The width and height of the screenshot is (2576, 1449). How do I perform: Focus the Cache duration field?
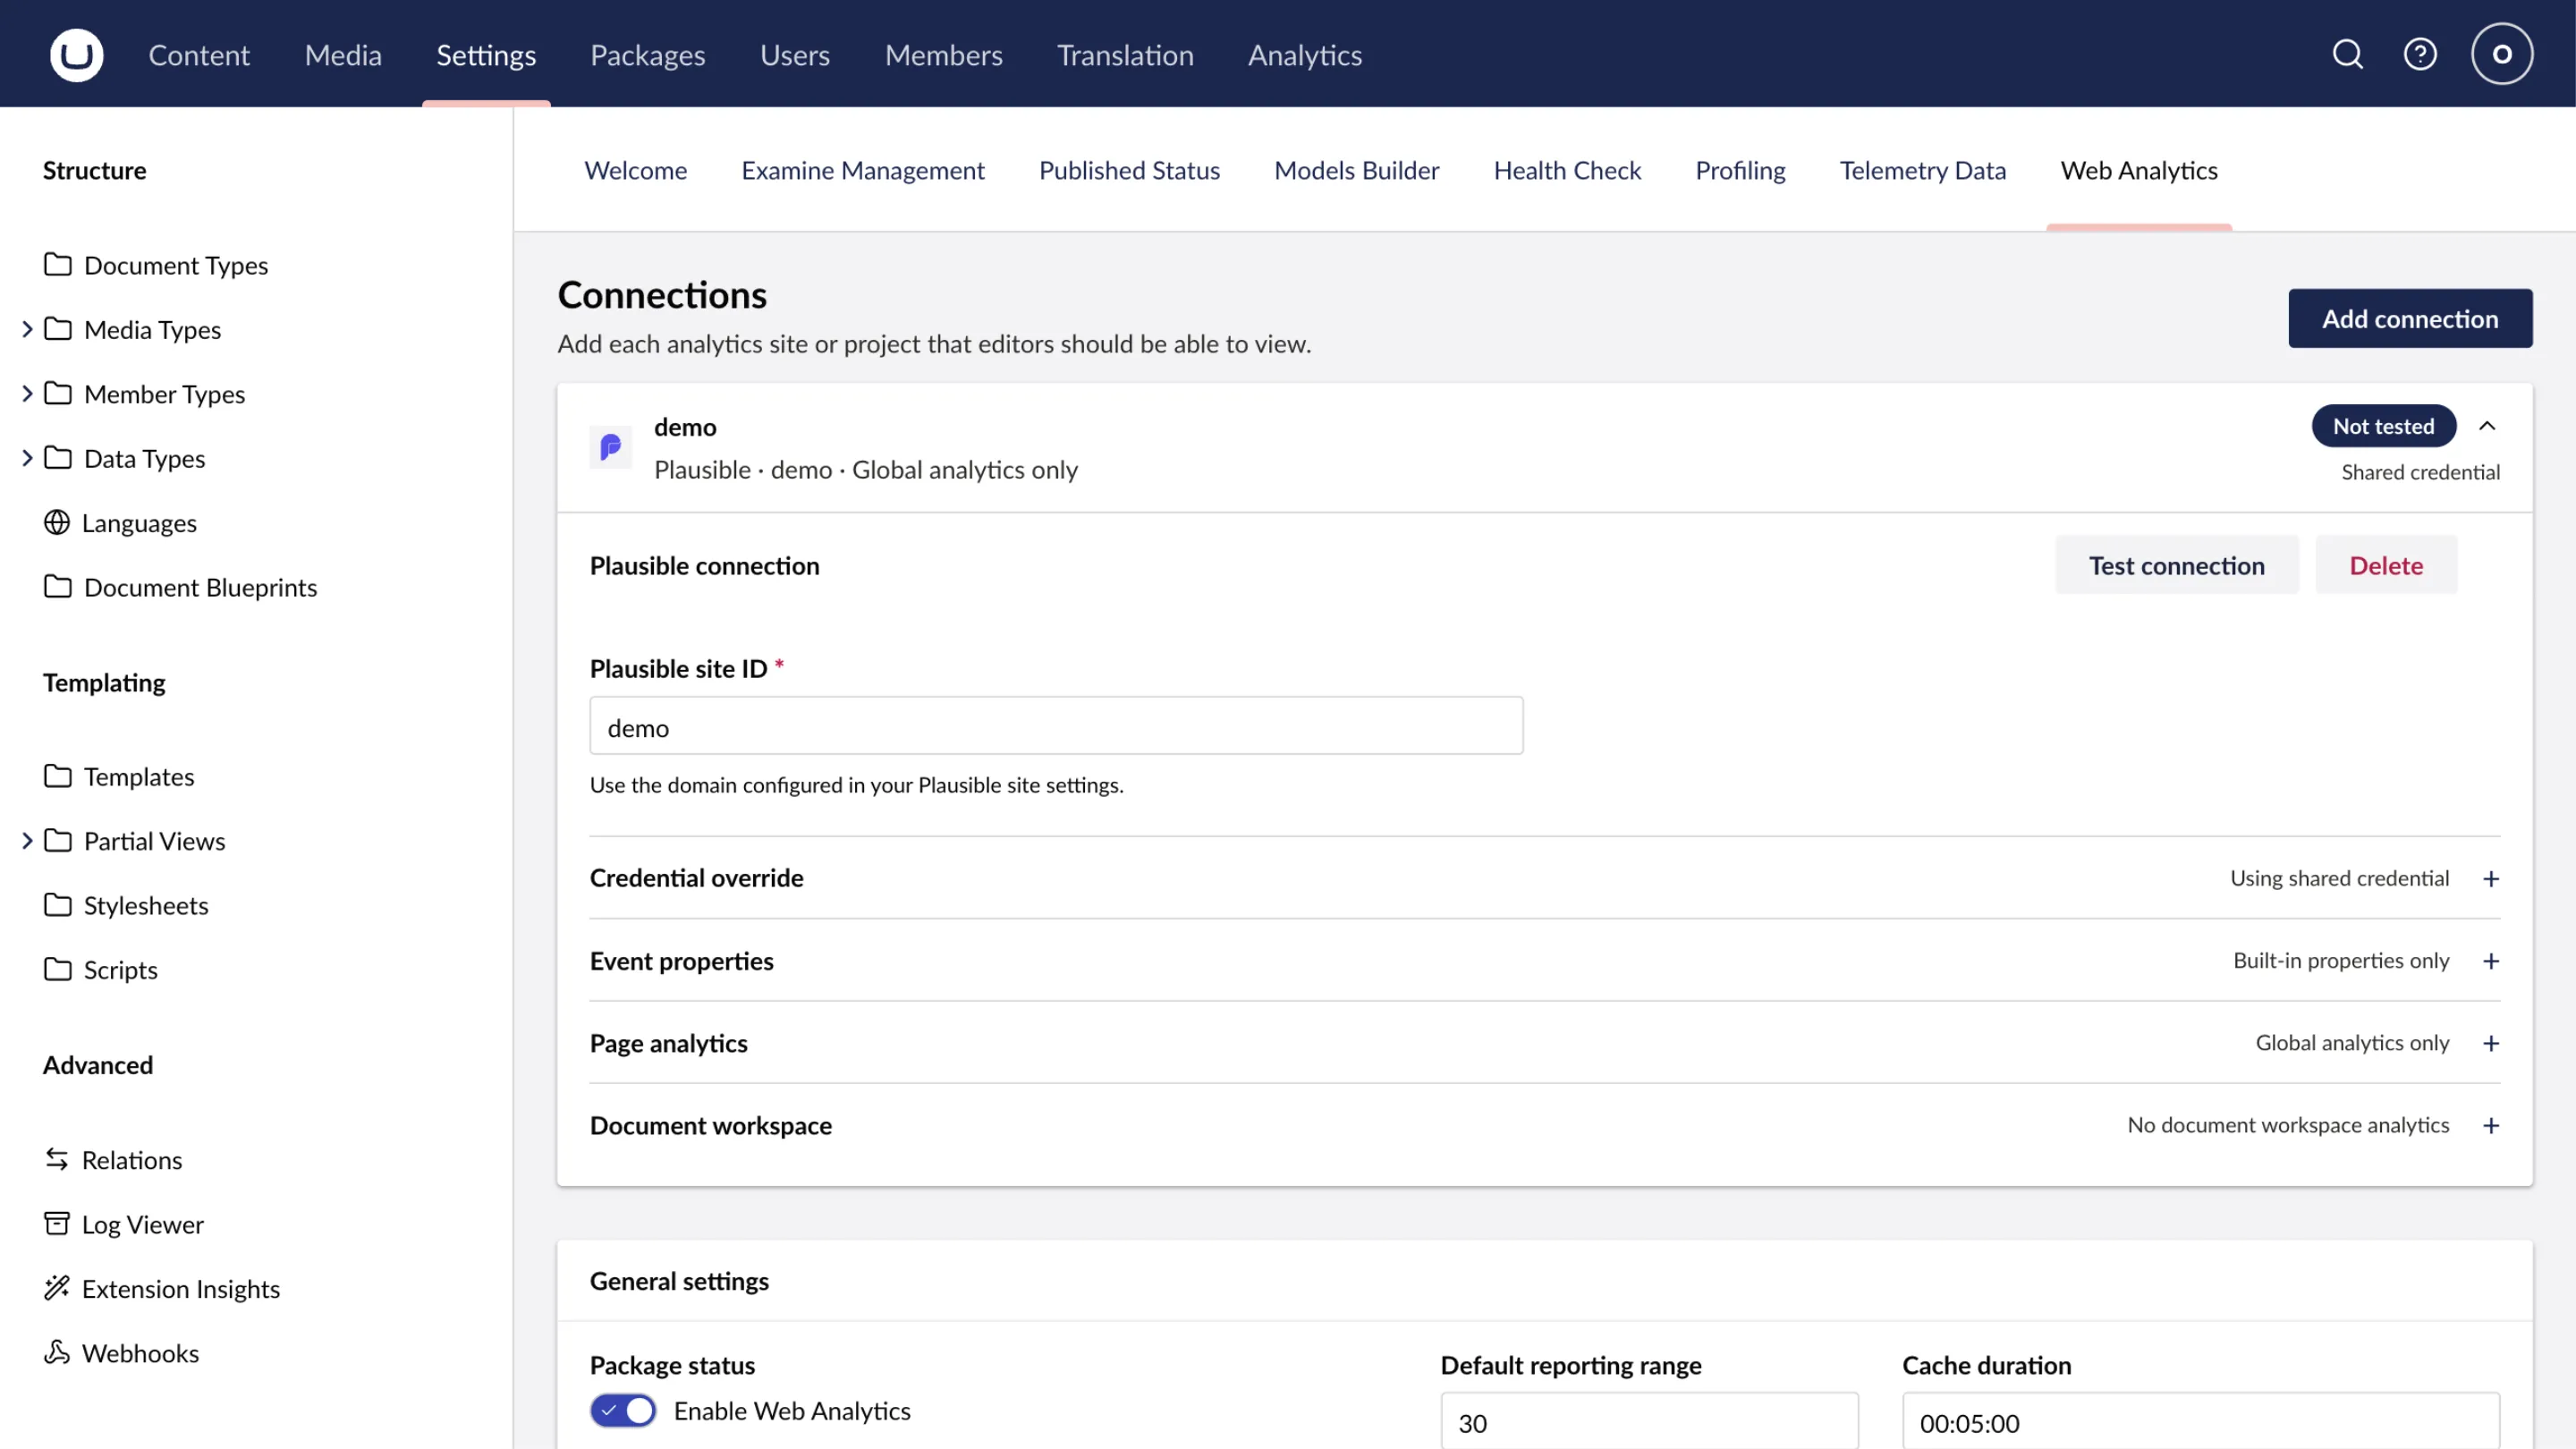coord(2201,1422)
